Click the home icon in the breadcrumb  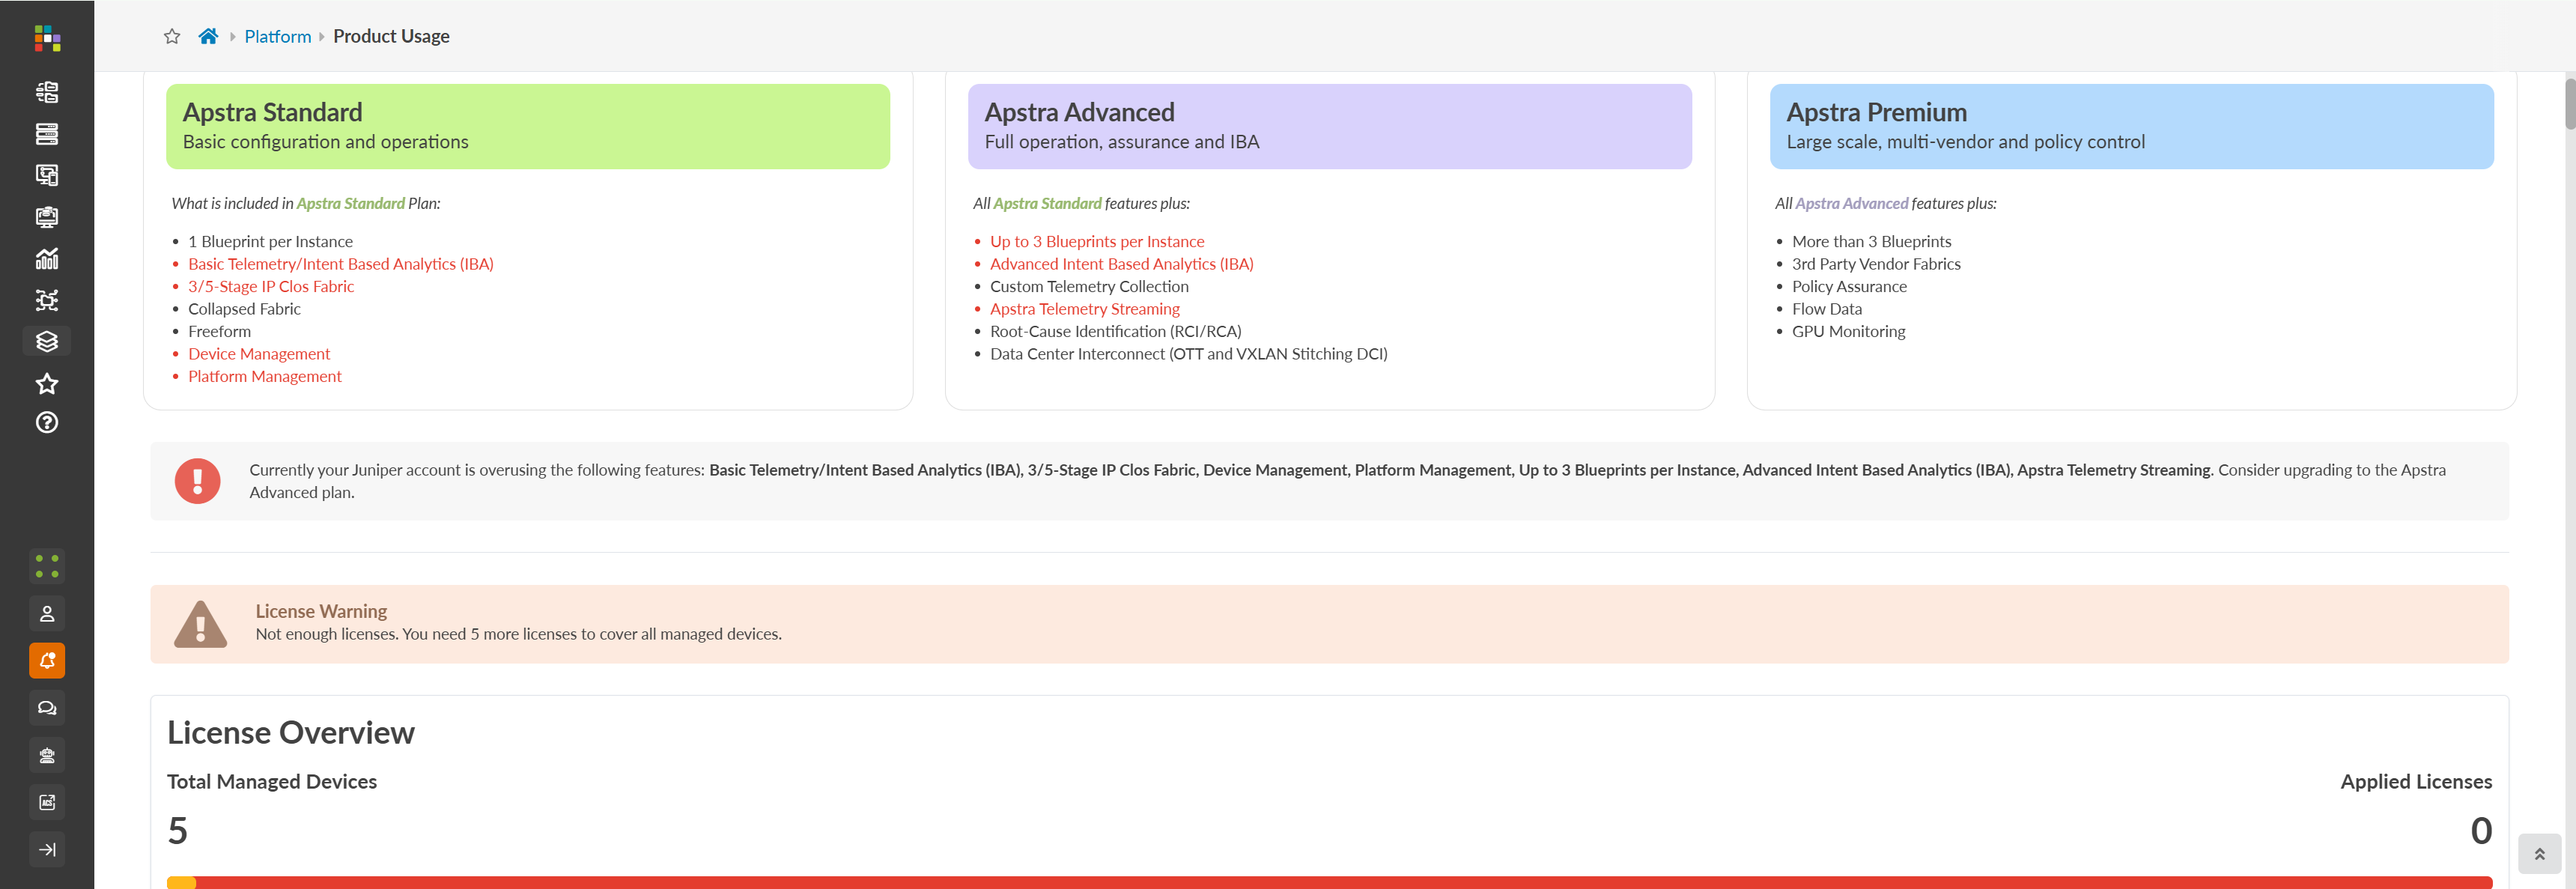tap(207, 35)
